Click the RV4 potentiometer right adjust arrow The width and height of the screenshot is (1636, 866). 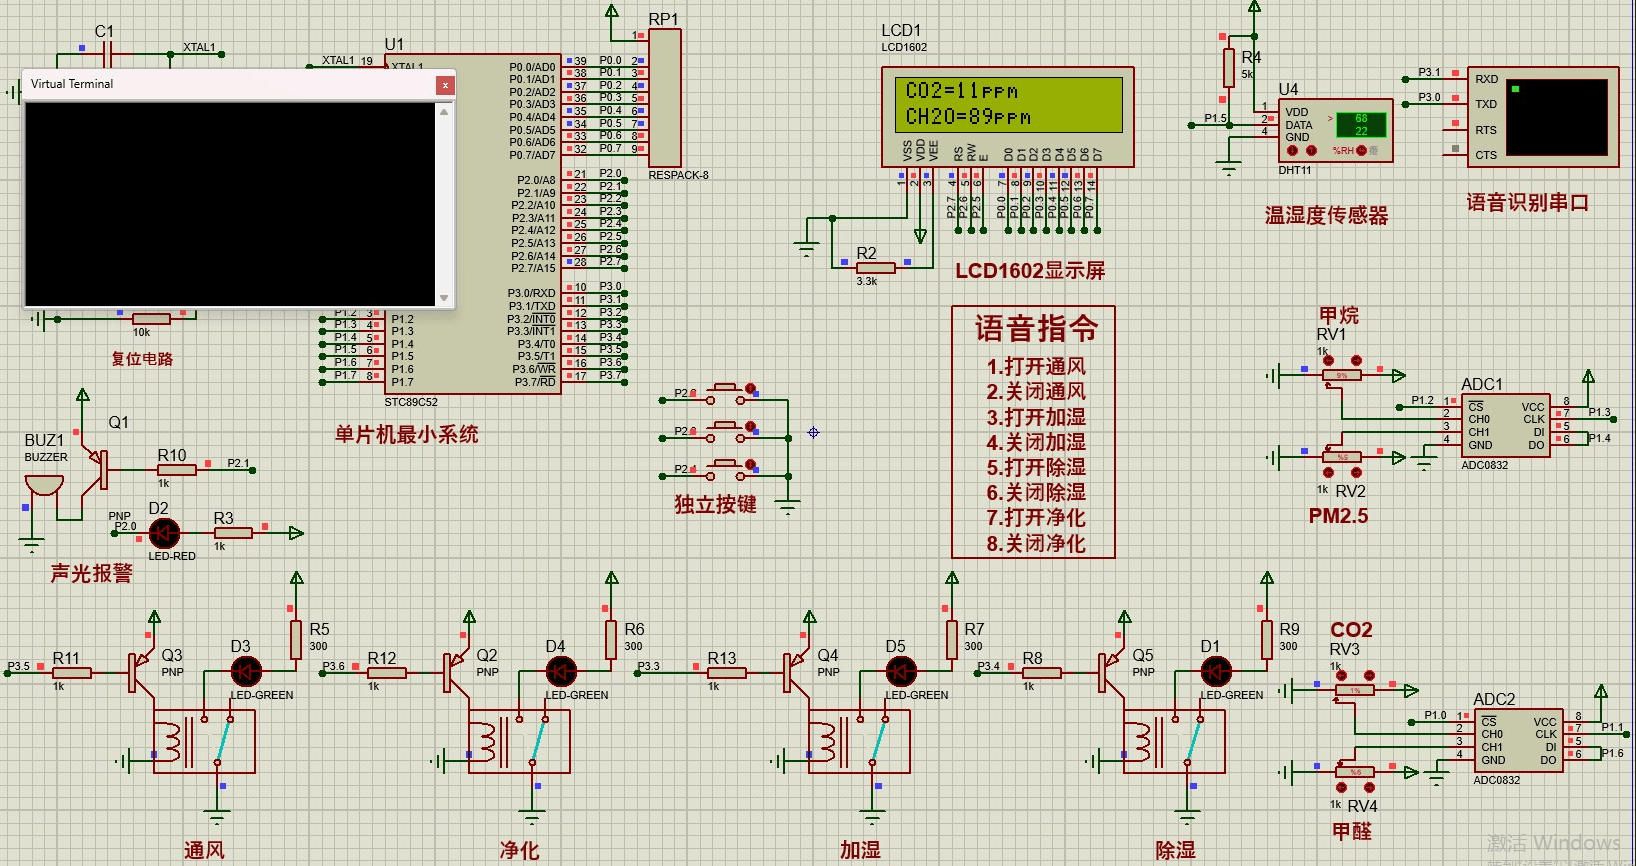(1369, 787)
